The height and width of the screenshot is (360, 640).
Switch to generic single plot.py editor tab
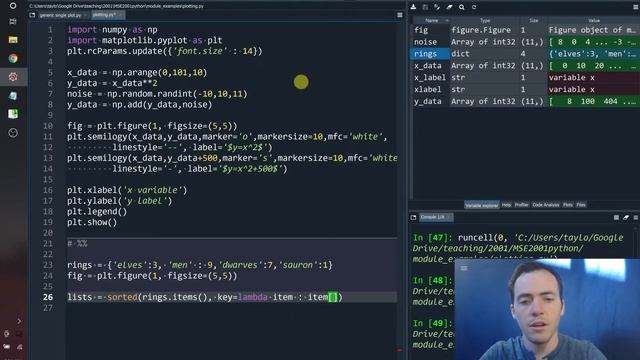coord(60,15)
